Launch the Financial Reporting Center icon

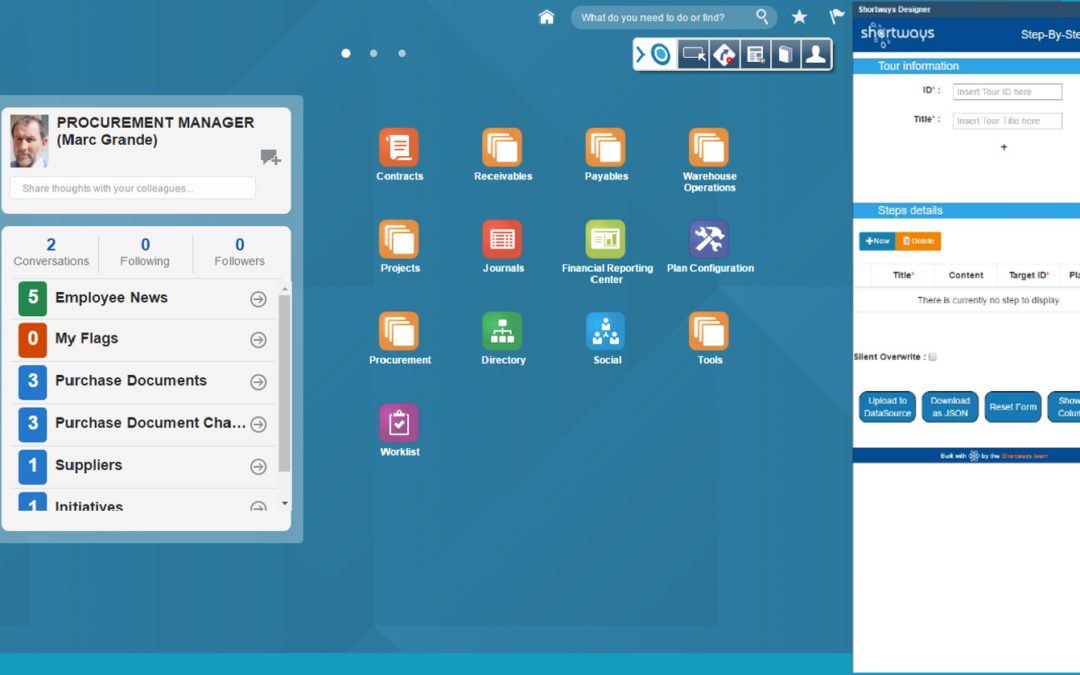point(605,239)
